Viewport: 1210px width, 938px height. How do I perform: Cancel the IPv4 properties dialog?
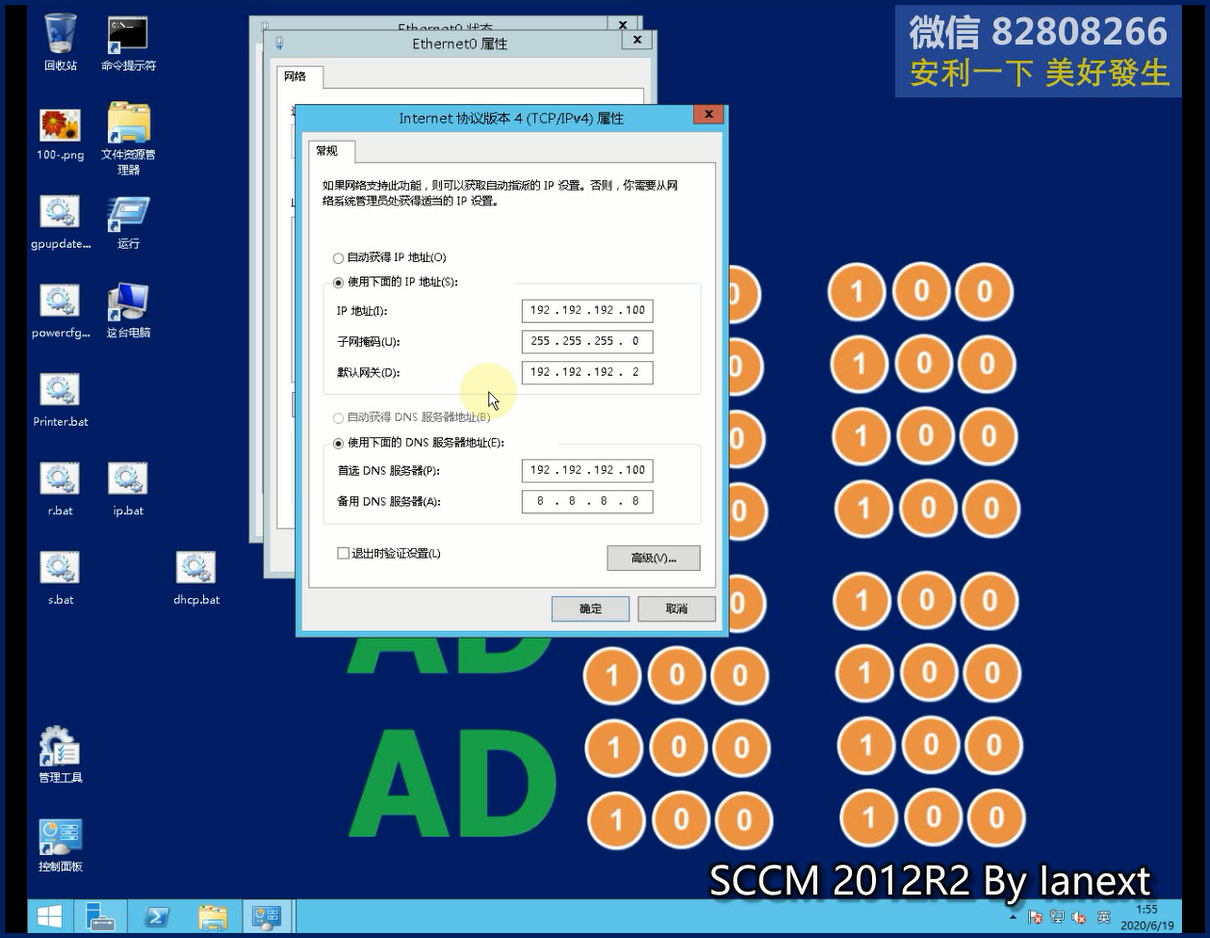pyautogui.click(x=676, y=608)
